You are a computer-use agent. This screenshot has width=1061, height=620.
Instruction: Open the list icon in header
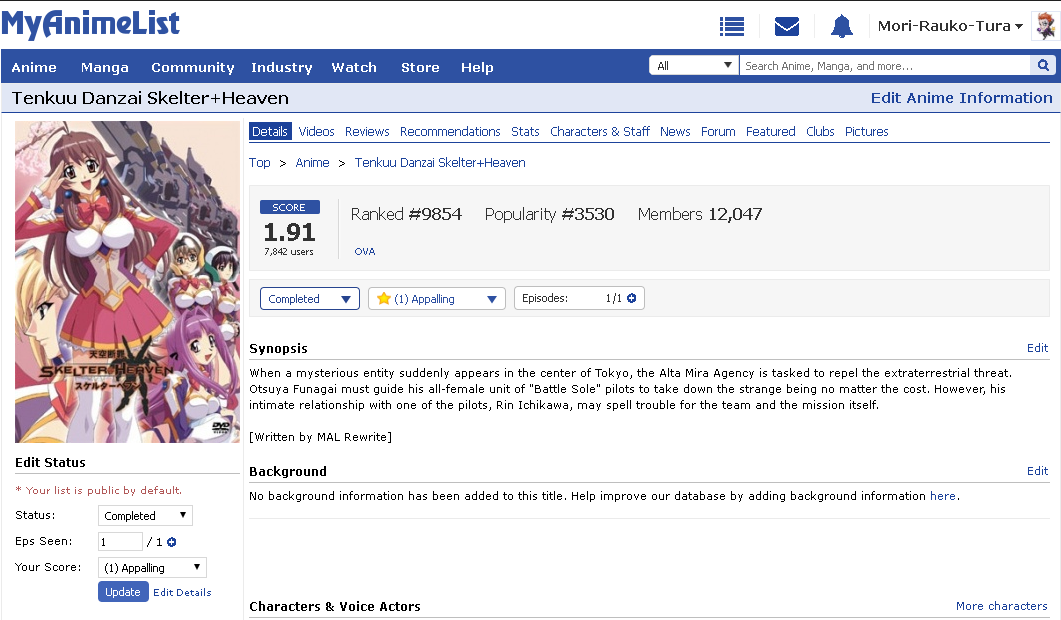coord(732,27)
